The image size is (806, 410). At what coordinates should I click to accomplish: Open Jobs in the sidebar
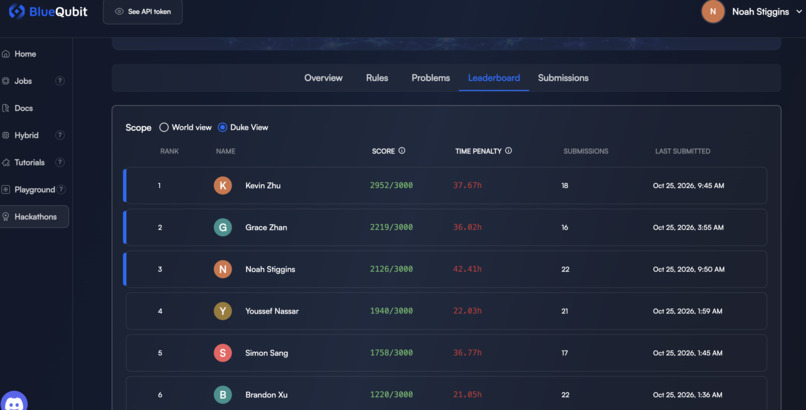point(23,81)
